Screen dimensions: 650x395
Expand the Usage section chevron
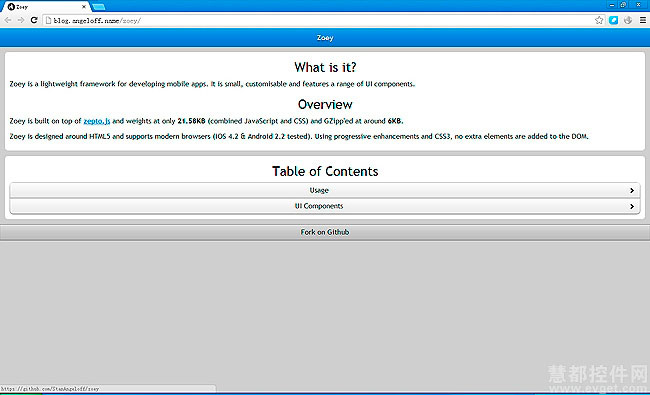tap(632, 190)
